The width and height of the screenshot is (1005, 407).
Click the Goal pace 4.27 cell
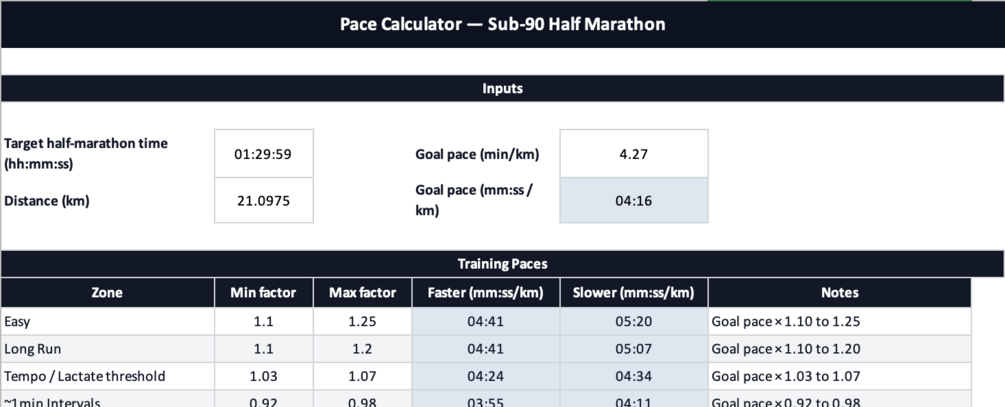tap(634, 154)
